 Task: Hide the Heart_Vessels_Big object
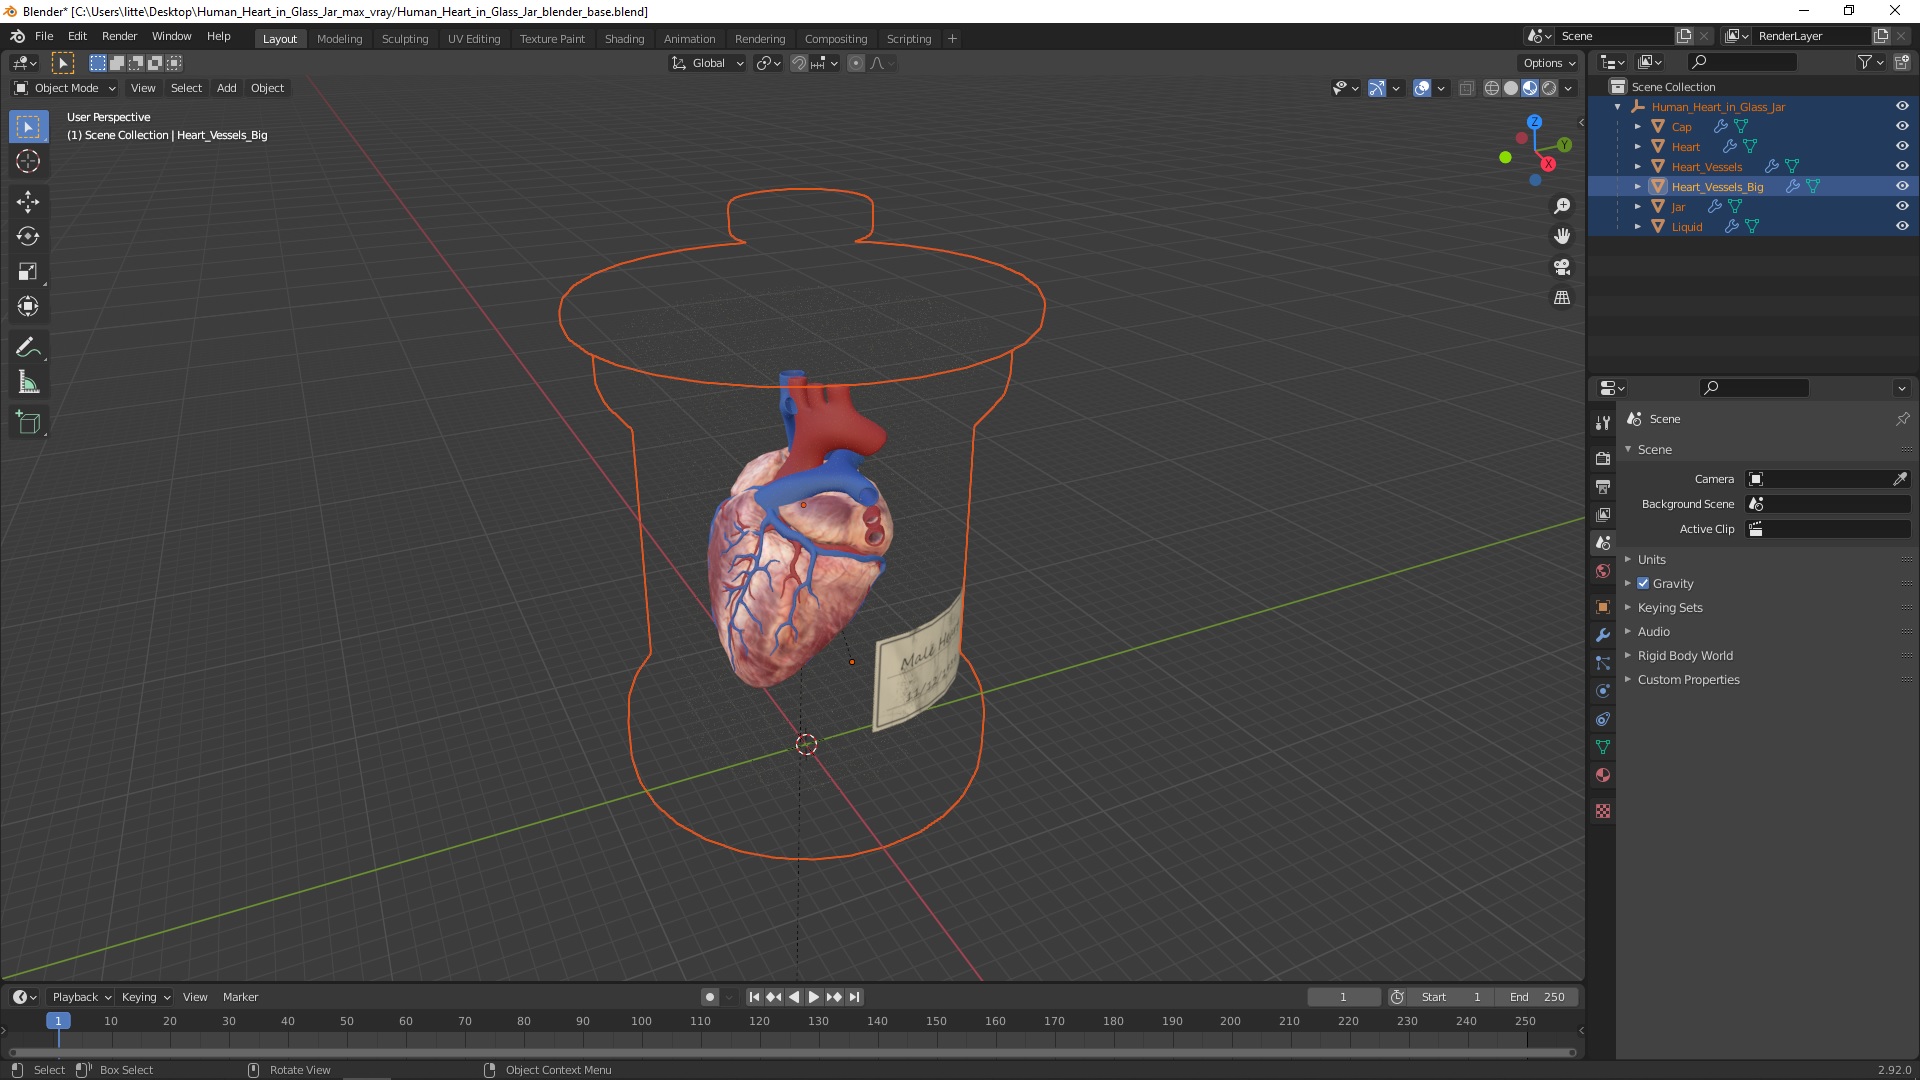point(1901,186)
